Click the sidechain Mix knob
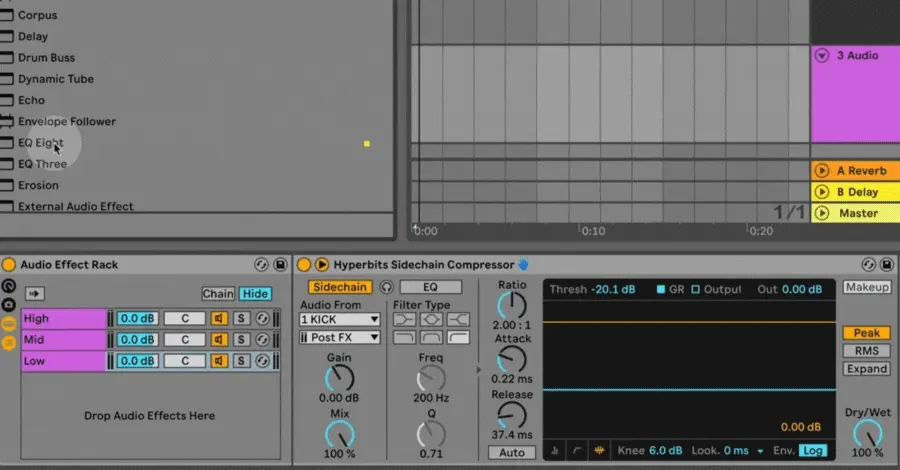900x470 pixels. pyautogui.click(x=340, y=434)
